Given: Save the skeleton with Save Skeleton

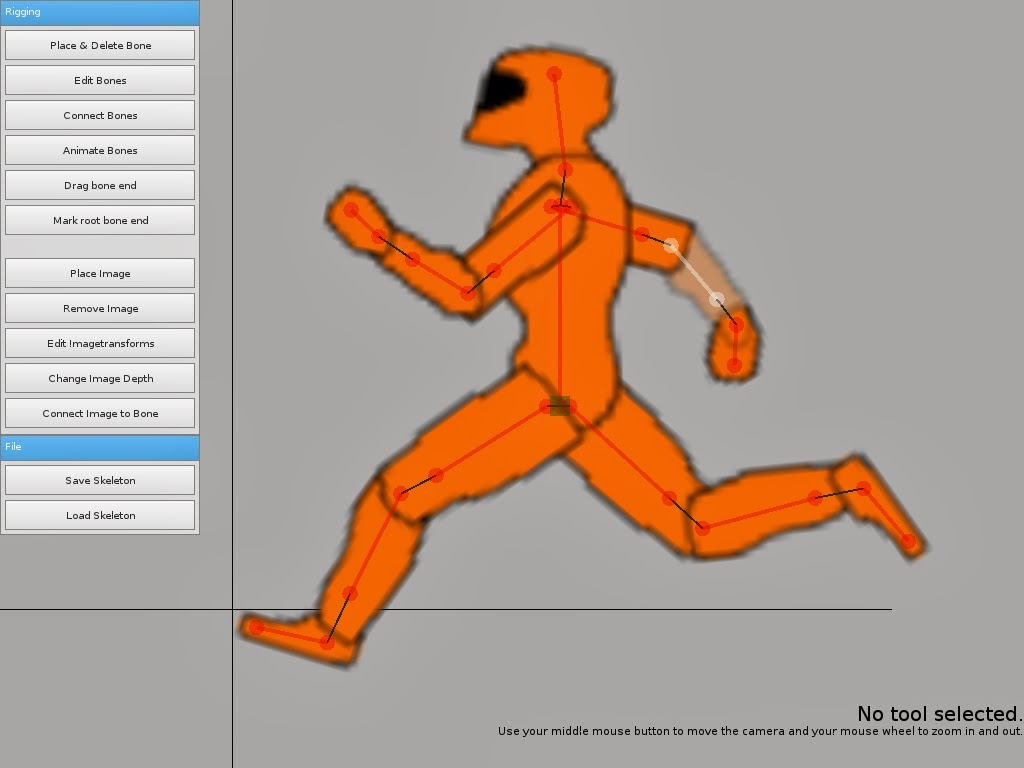Looking at the screenshot, I should (100, 480).
